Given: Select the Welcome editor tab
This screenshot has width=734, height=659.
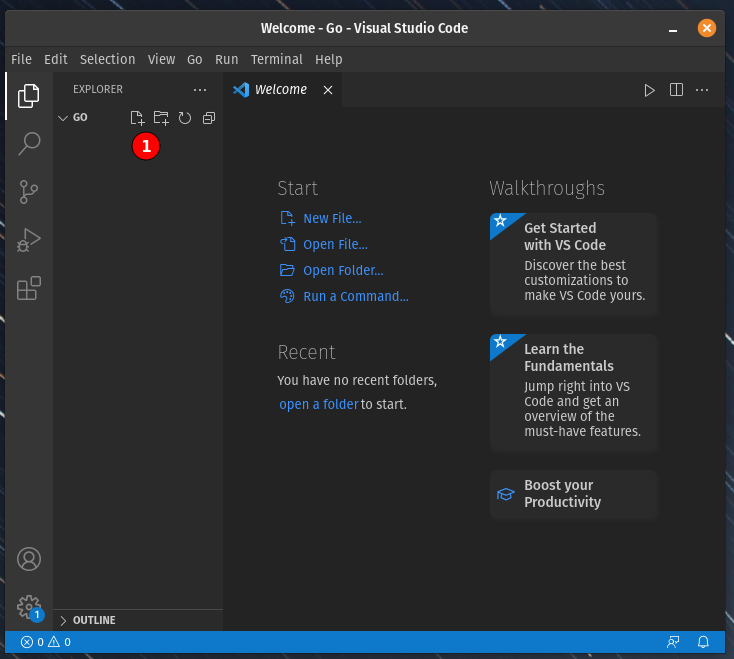Looking at the screenshot, I should tap(283, 90).
